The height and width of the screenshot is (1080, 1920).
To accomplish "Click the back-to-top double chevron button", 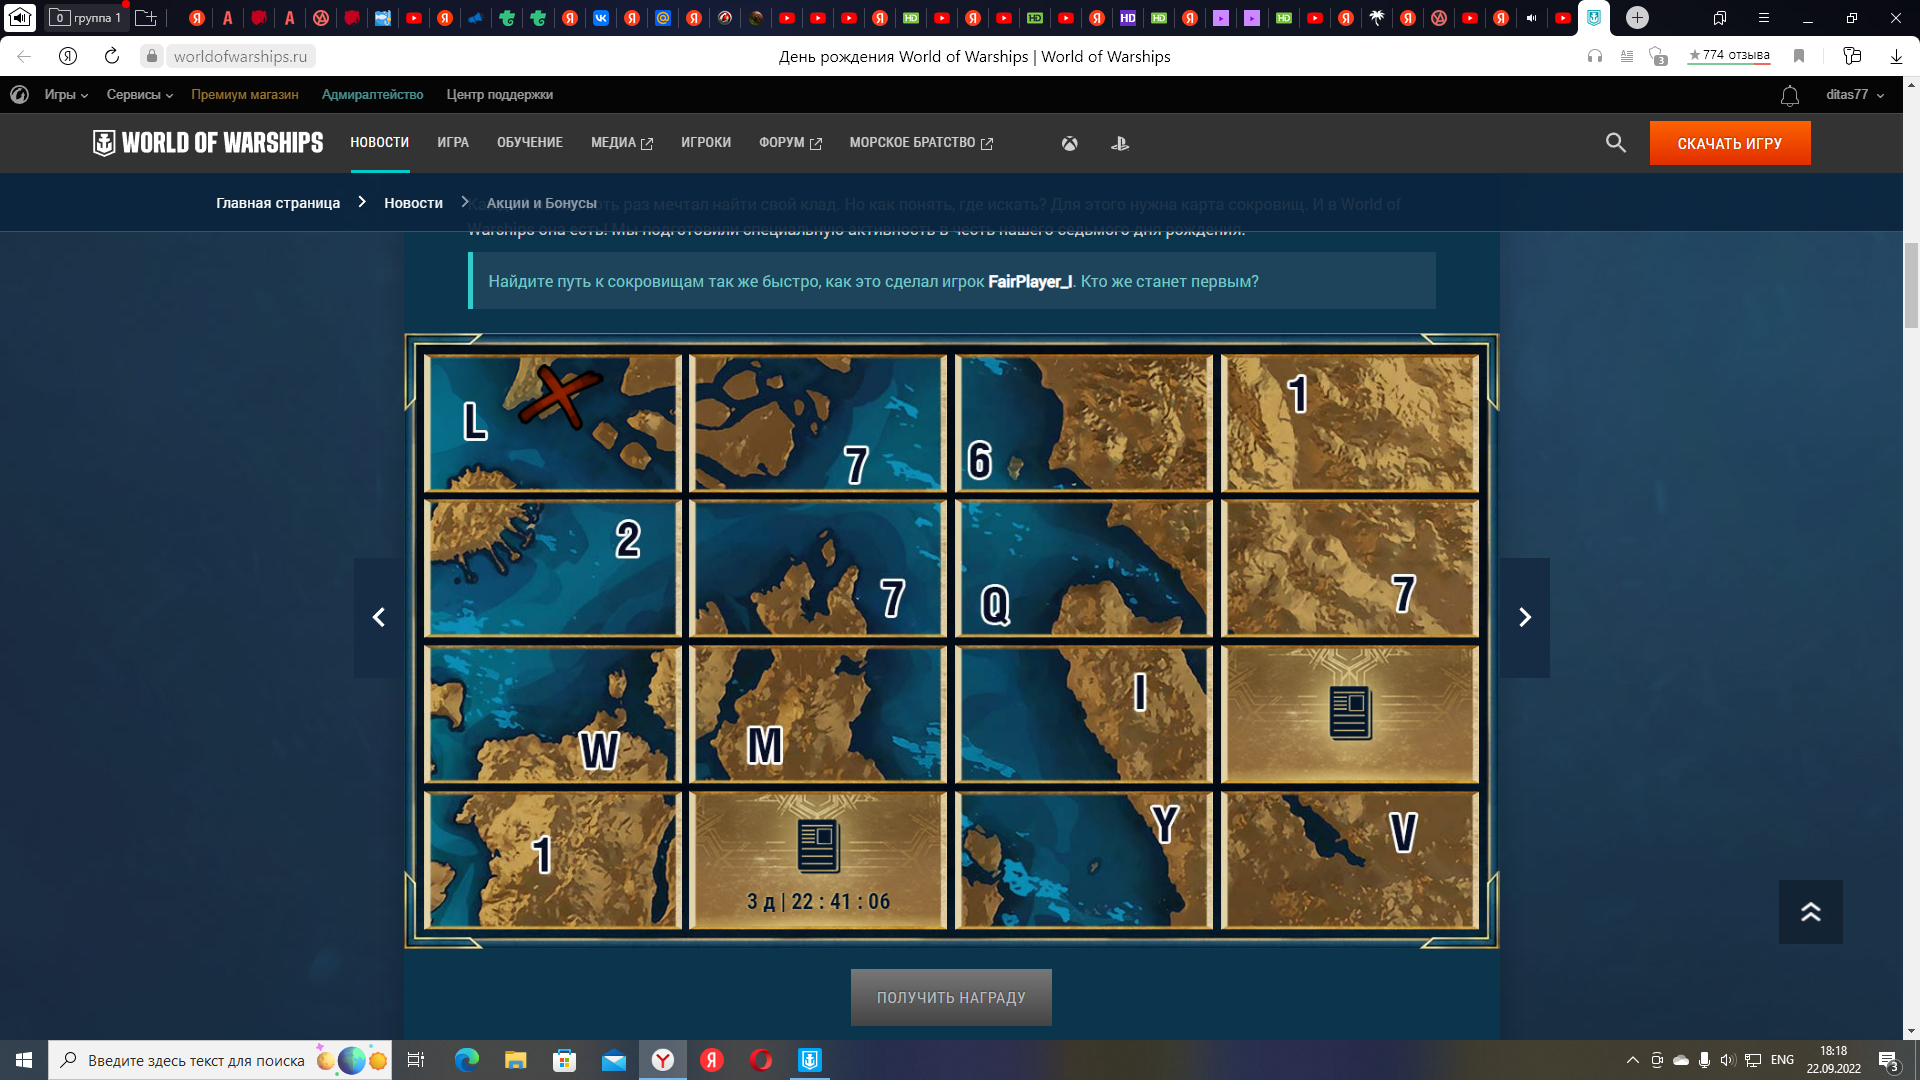I will click(x=1810, y=912).
